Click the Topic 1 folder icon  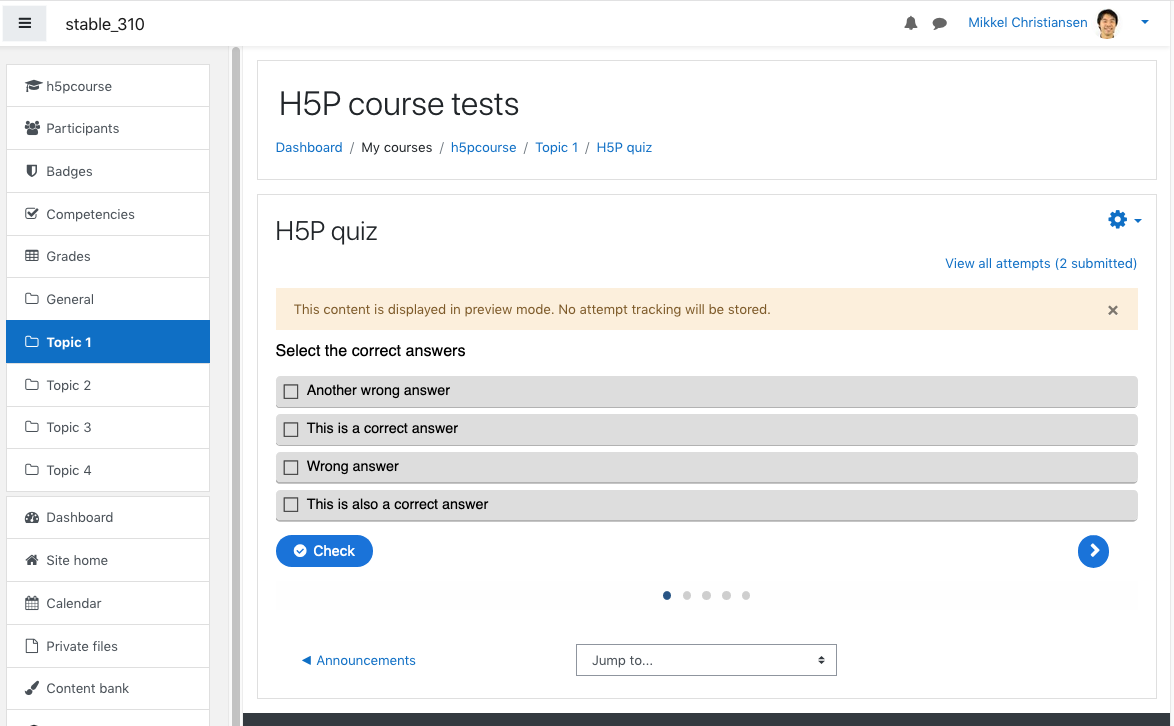point(31,342)
